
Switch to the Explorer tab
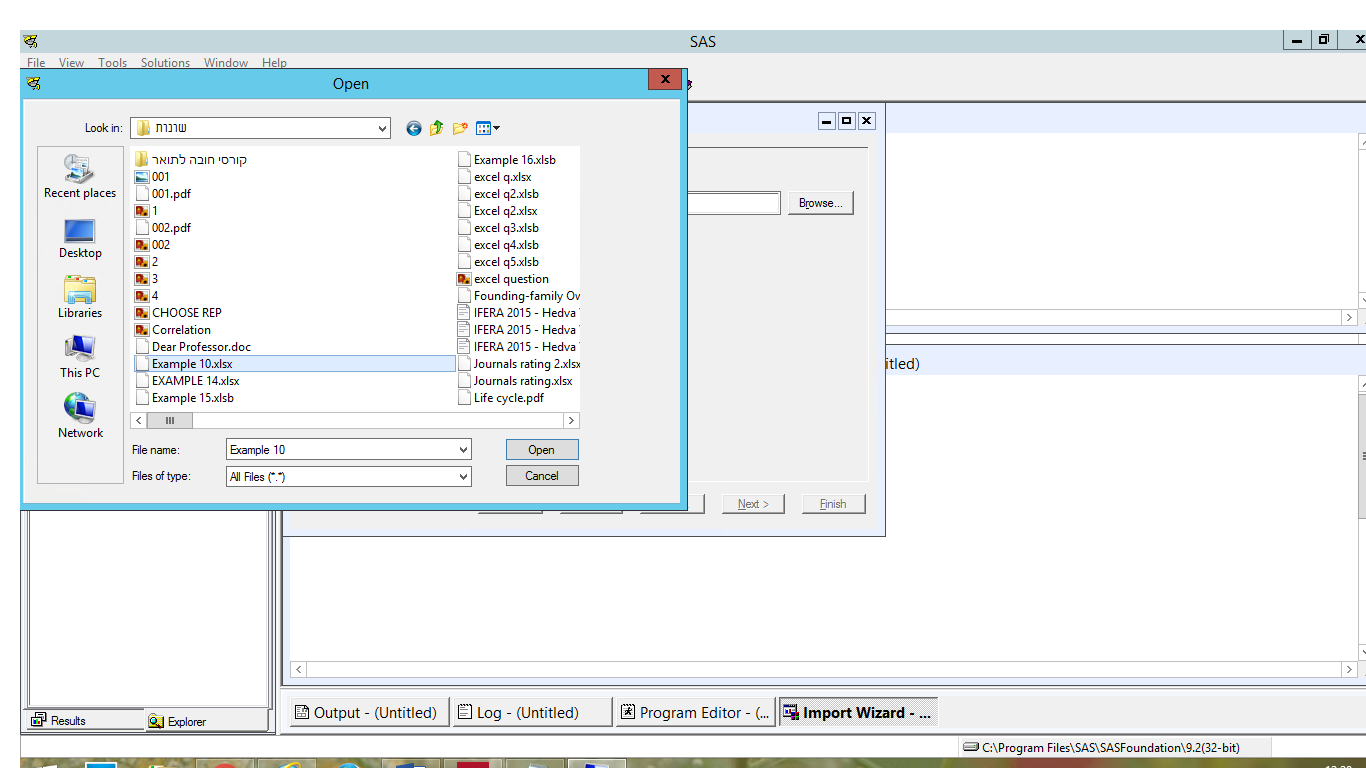207,721
